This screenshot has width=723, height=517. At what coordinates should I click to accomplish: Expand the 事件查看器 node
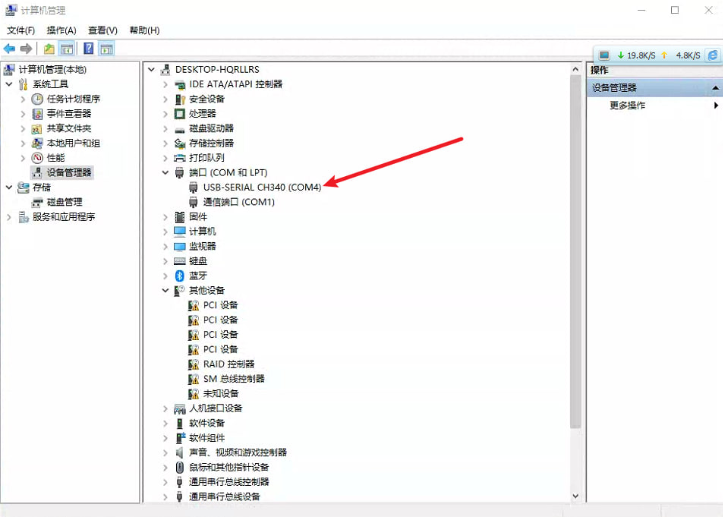23,113
